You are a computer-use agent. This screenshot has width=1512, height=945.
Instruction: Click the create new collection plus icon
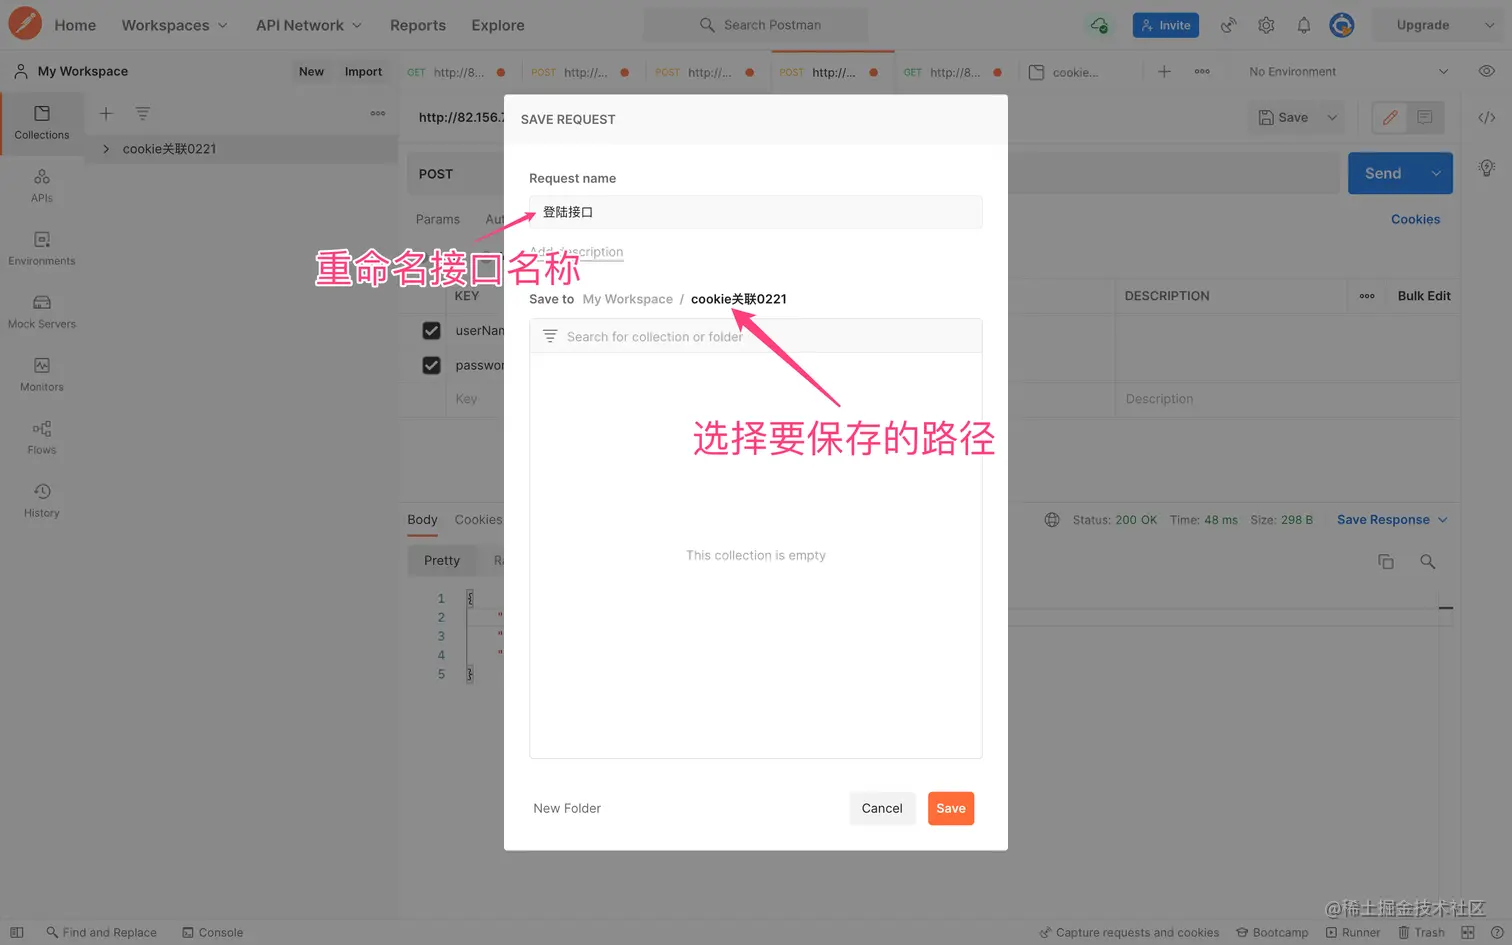click(106, 114)
